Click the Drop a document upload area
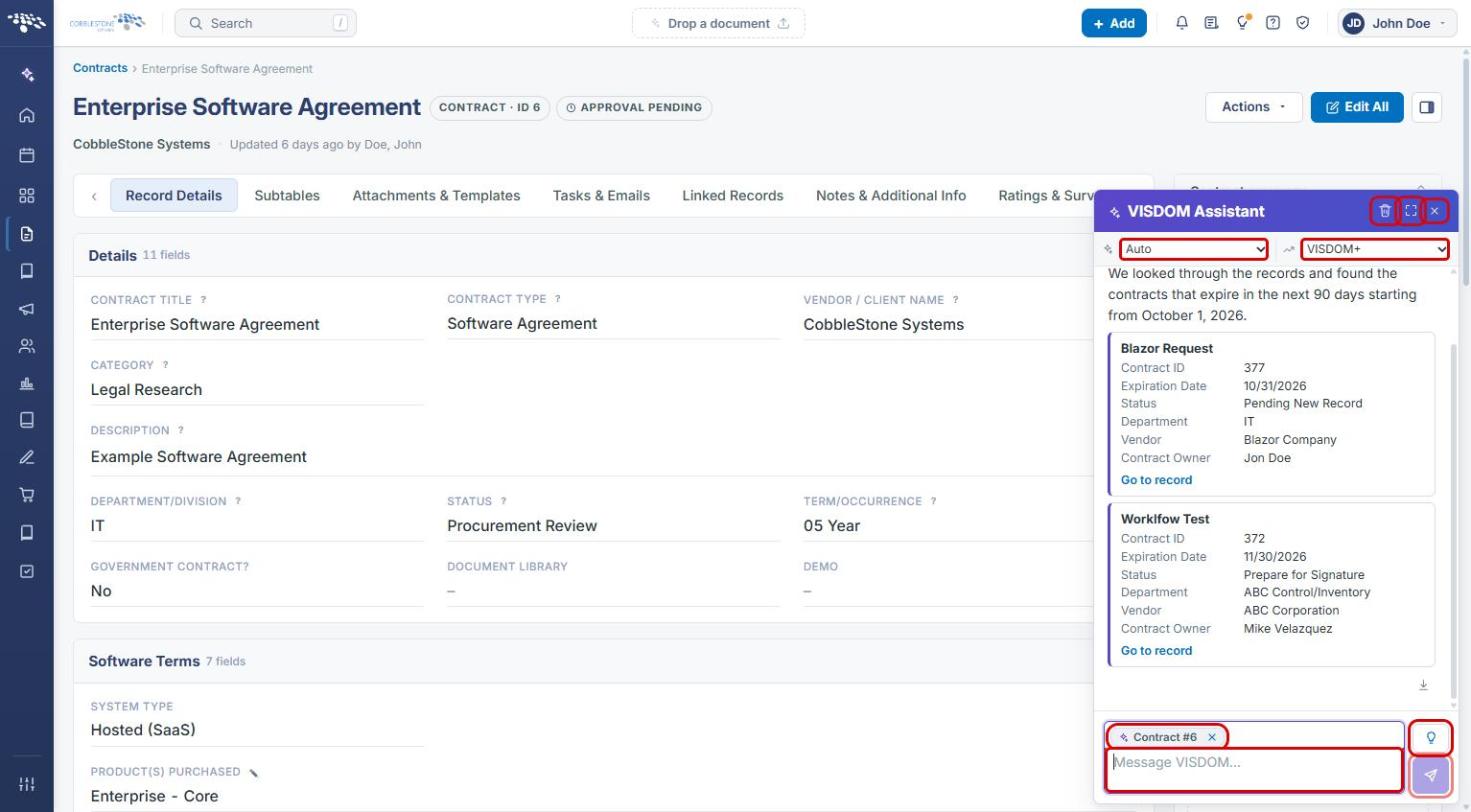 pos(718,23)
